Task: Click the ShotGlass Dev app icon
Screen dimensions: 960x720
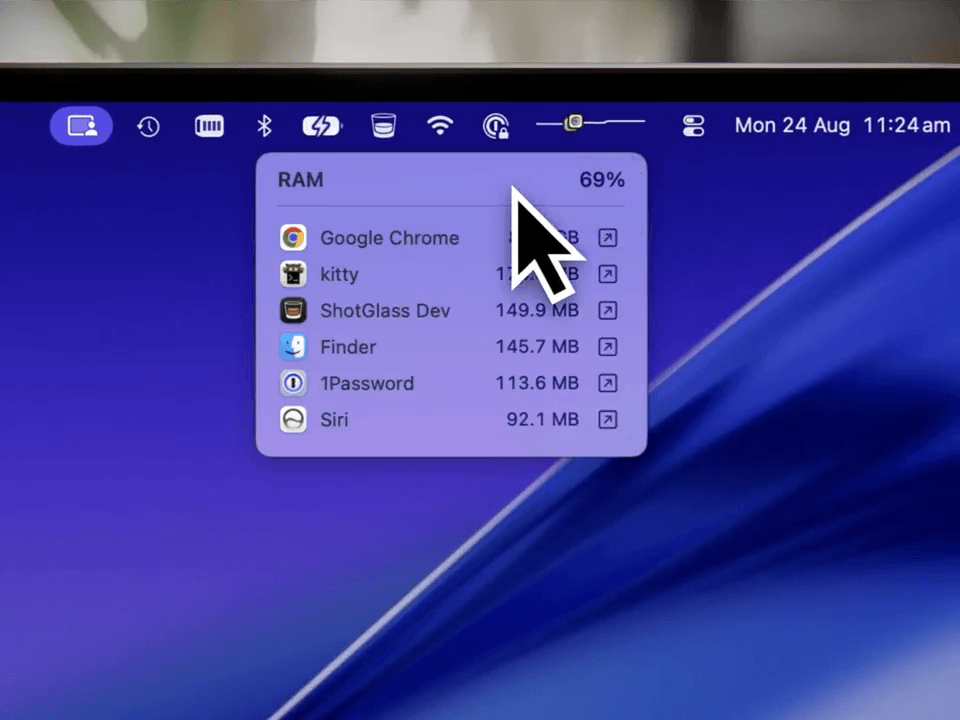Action: (x=293, y=310)
